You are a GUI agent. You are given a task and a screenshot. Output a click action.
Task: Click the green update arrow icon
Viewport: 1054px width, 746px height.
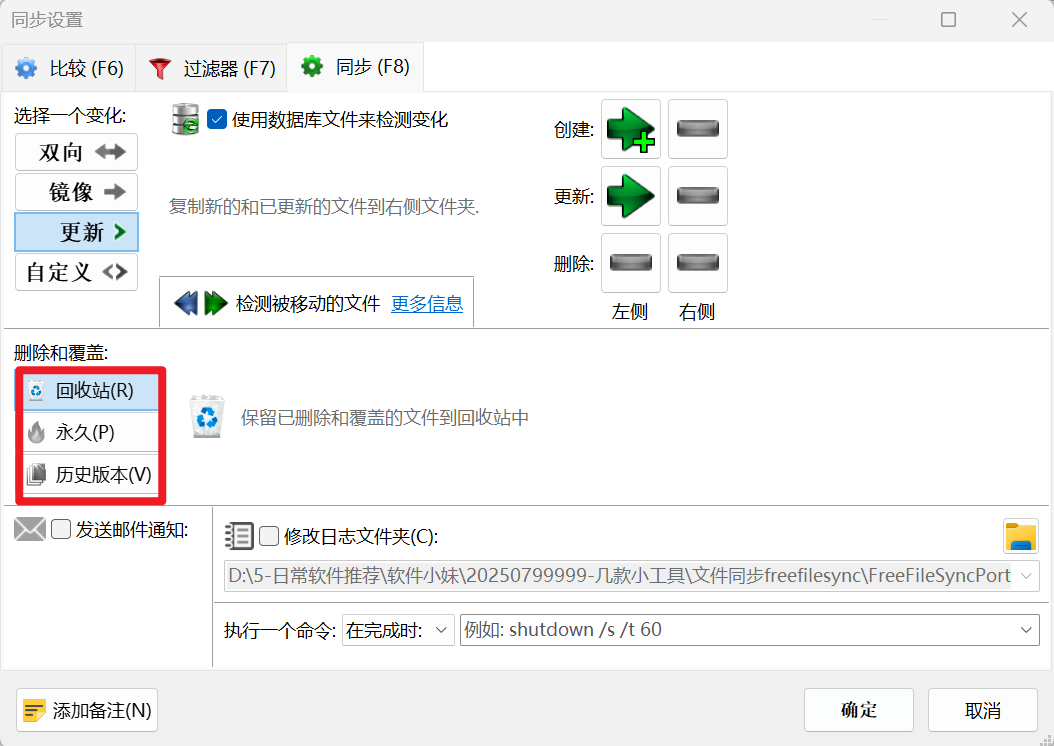pos(629,196)
